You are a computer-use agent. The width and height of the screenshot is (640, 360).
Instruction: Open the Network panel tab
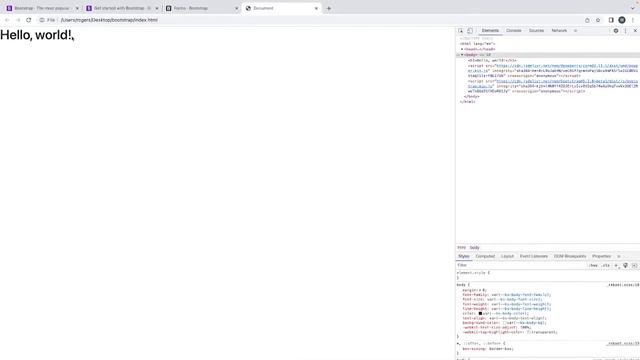click(559, 31)
